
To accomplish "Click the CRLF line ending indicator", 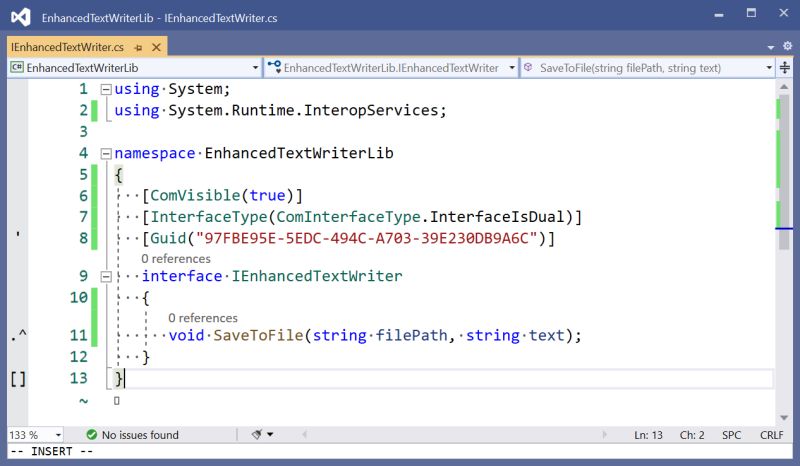I will point(771,435).
